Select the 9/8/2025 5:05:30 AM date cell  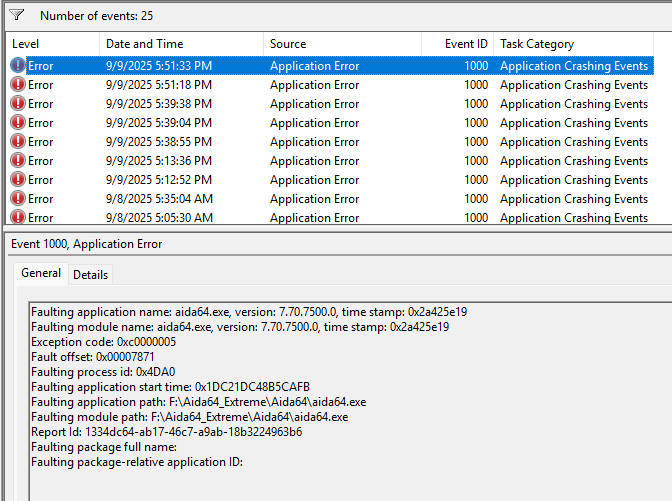tap(159, 217)
